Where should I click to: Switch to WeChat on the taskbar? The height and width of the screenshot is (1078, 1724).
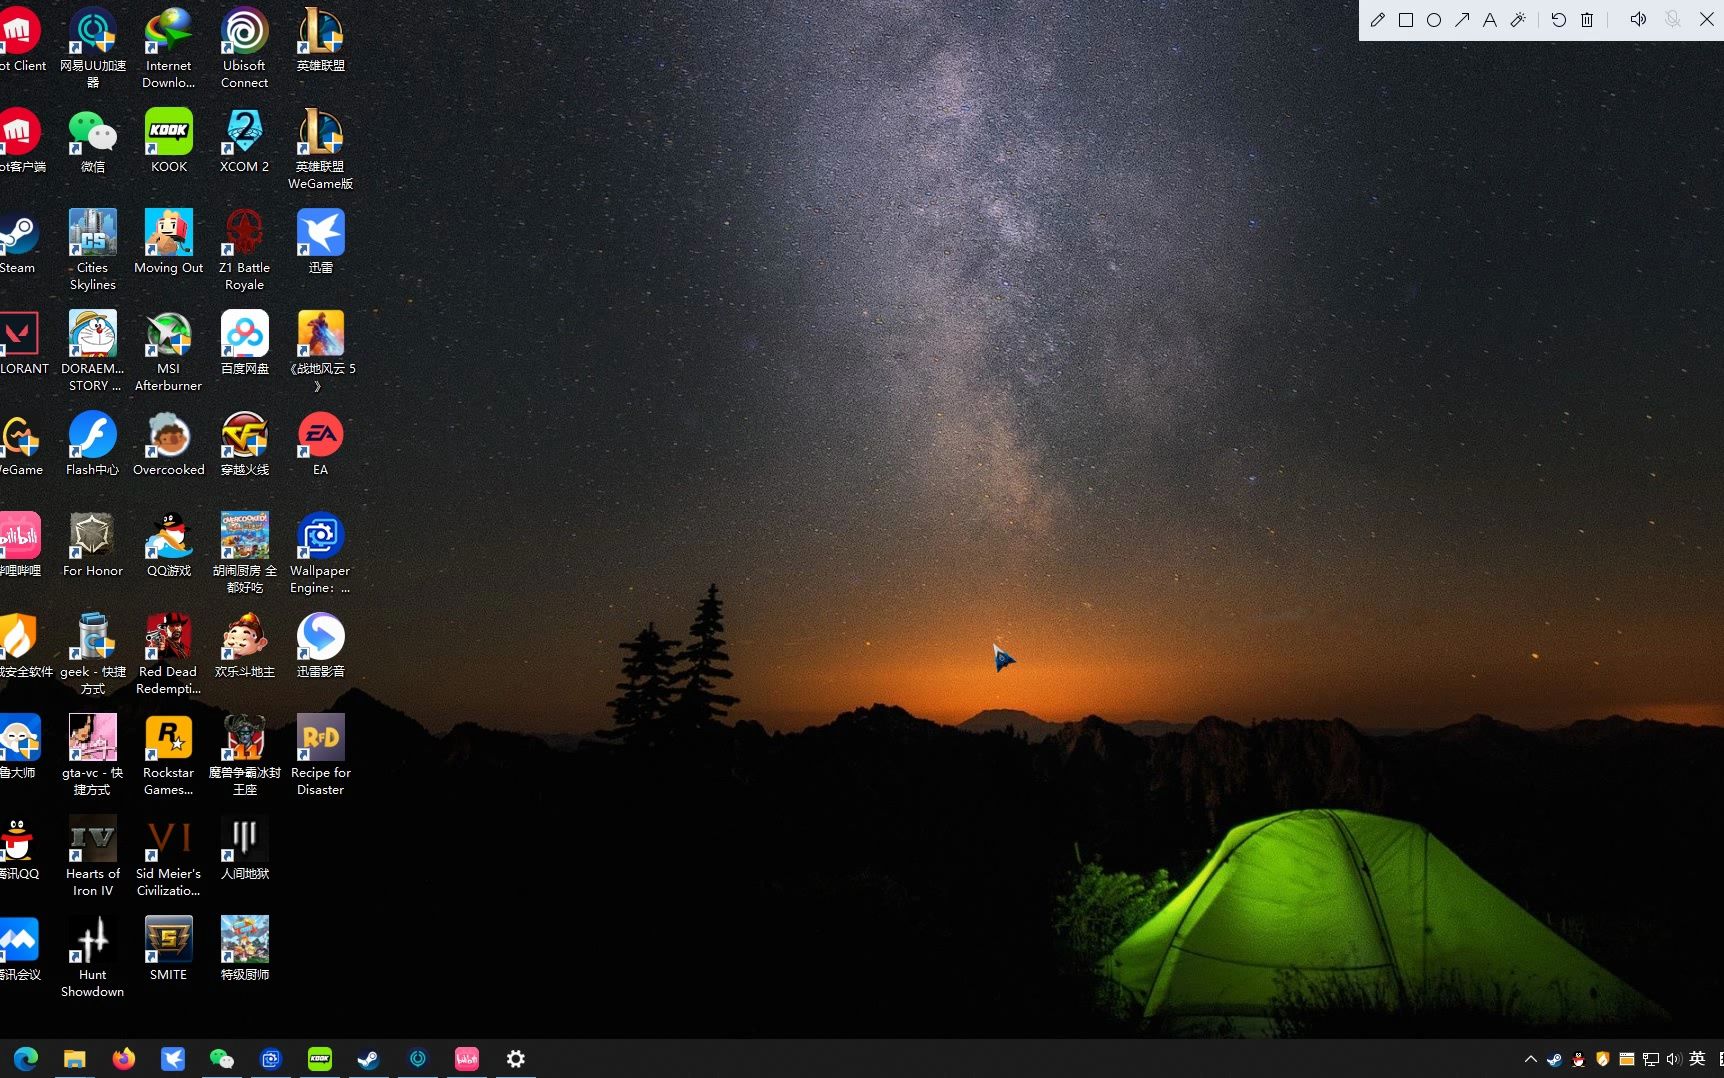222,1058
